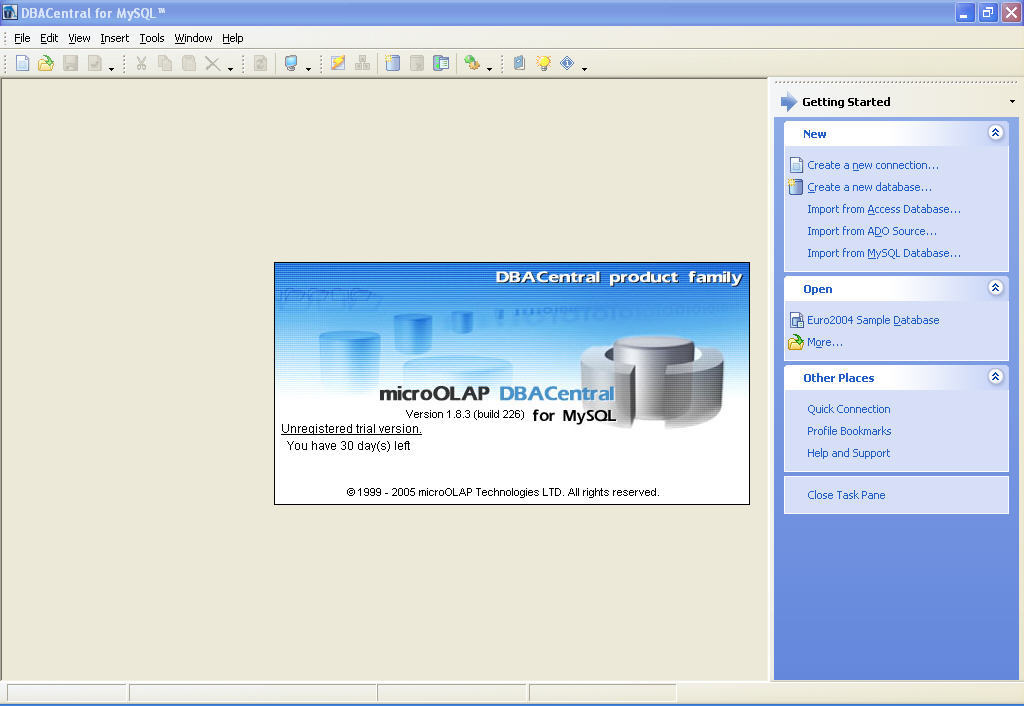1024x706 pixels.
Task: Click Create a new connection link
Action: point(872,165)
